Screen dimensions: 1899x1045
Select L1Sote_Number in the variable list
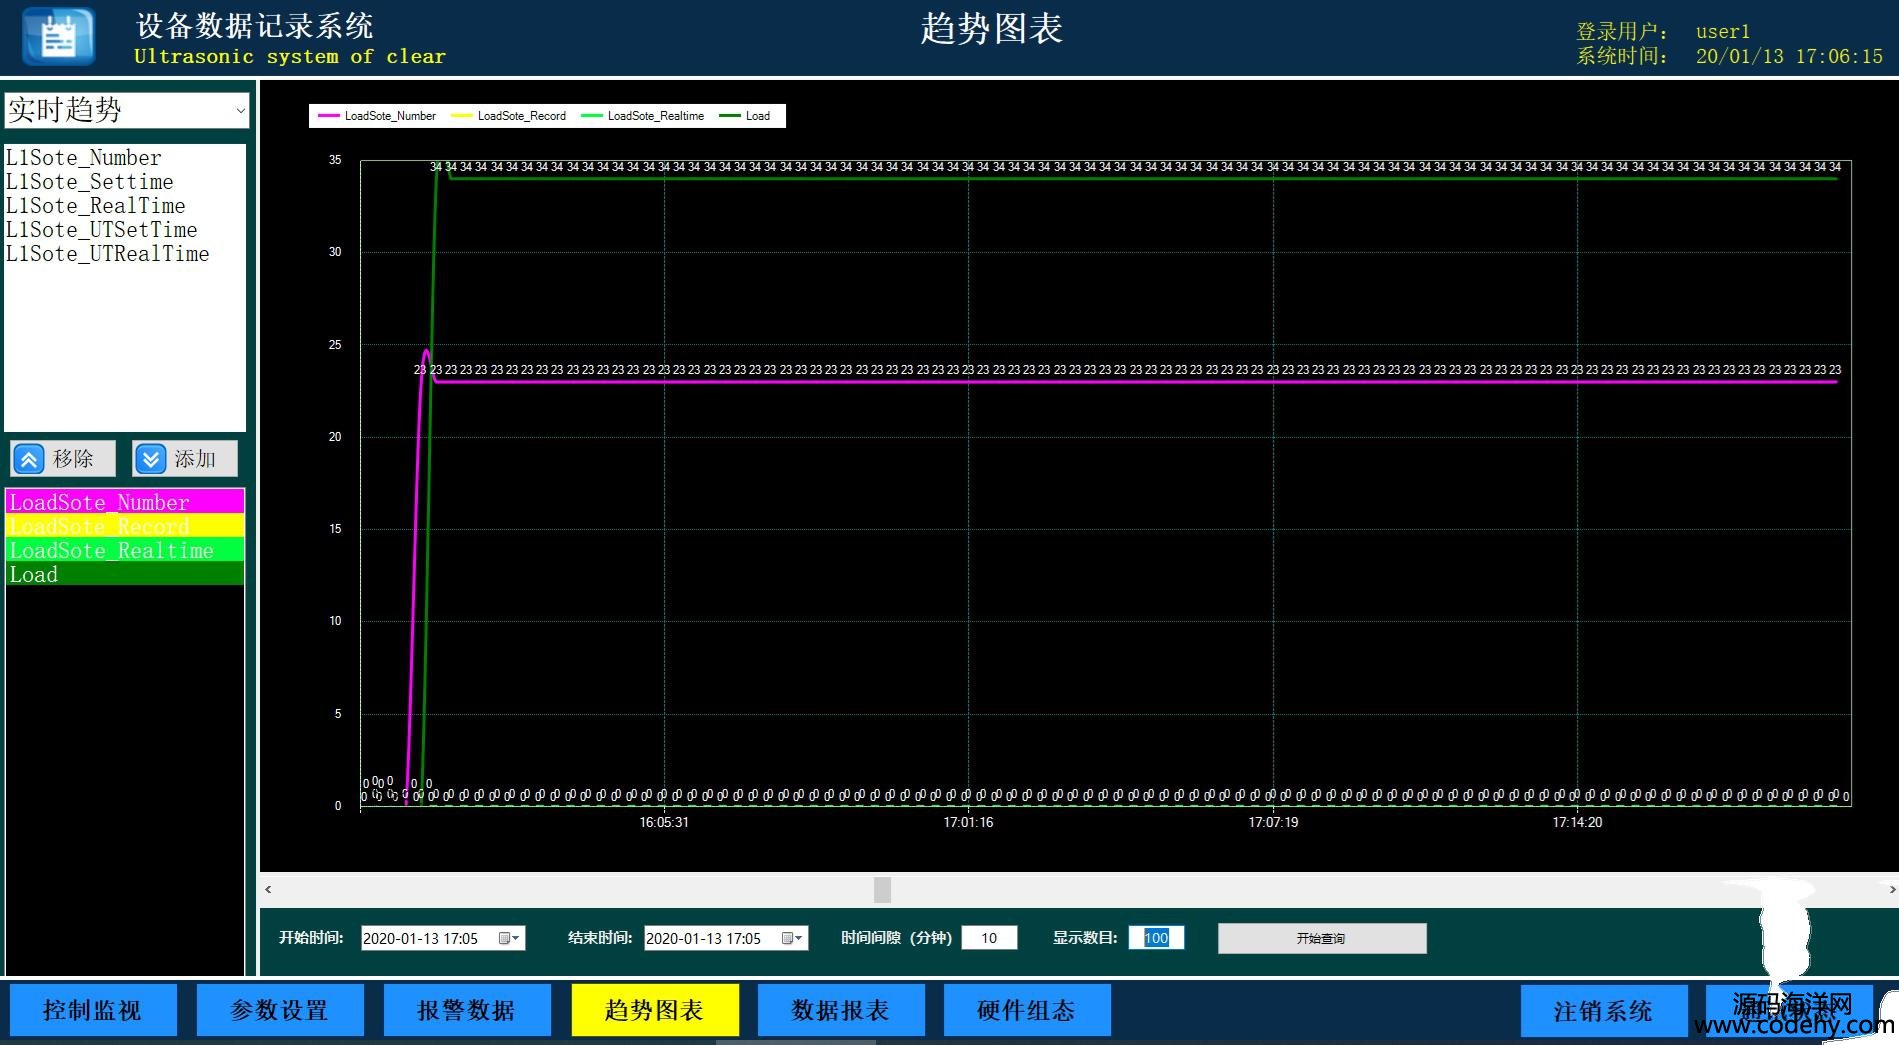(84, 158)
